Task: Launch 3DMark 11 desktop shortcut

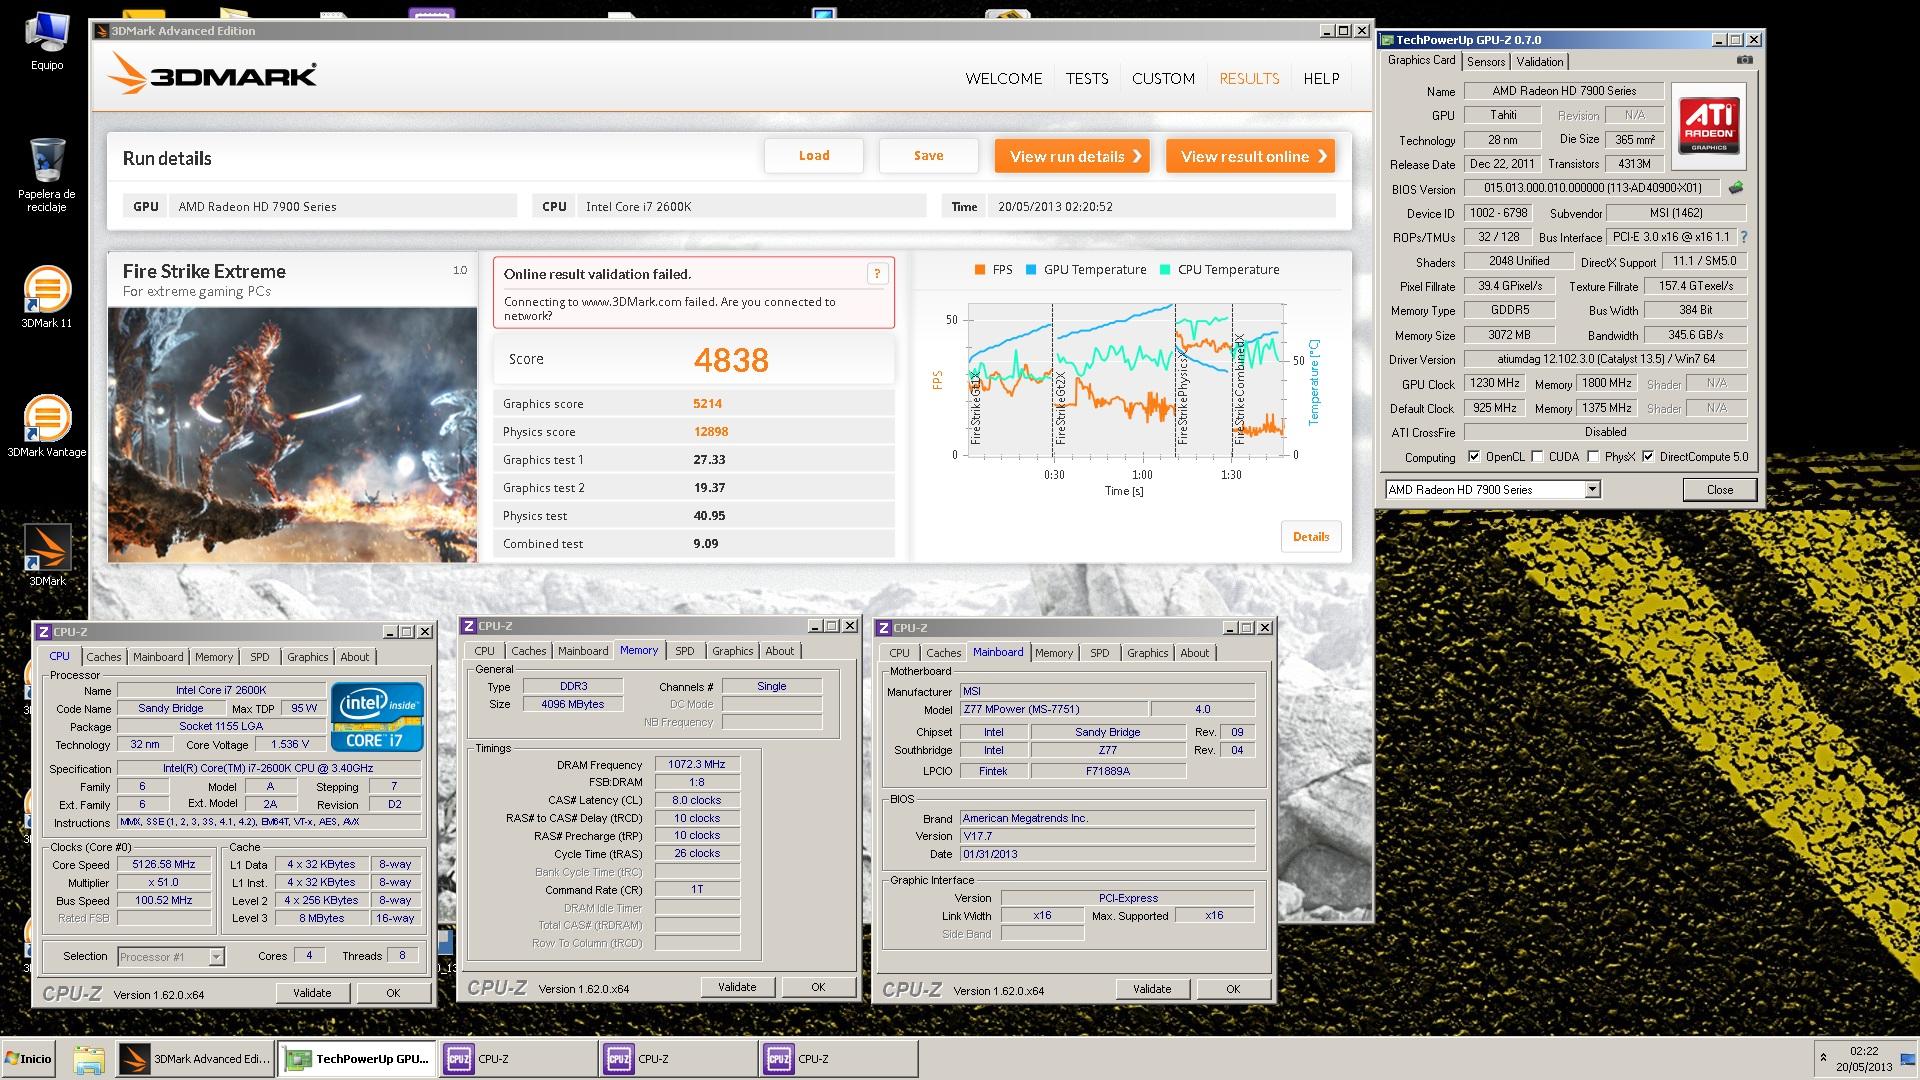Action: 46,297
